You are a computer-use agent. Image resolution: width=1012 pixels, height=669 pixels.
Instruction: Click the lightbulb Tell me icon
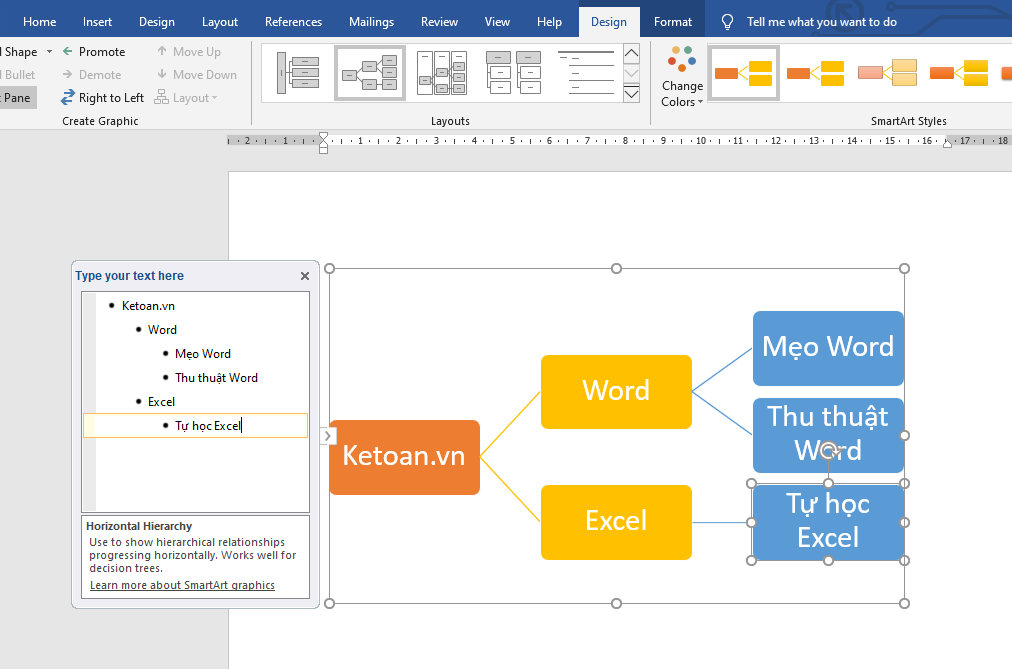click(x=728, y=22)
